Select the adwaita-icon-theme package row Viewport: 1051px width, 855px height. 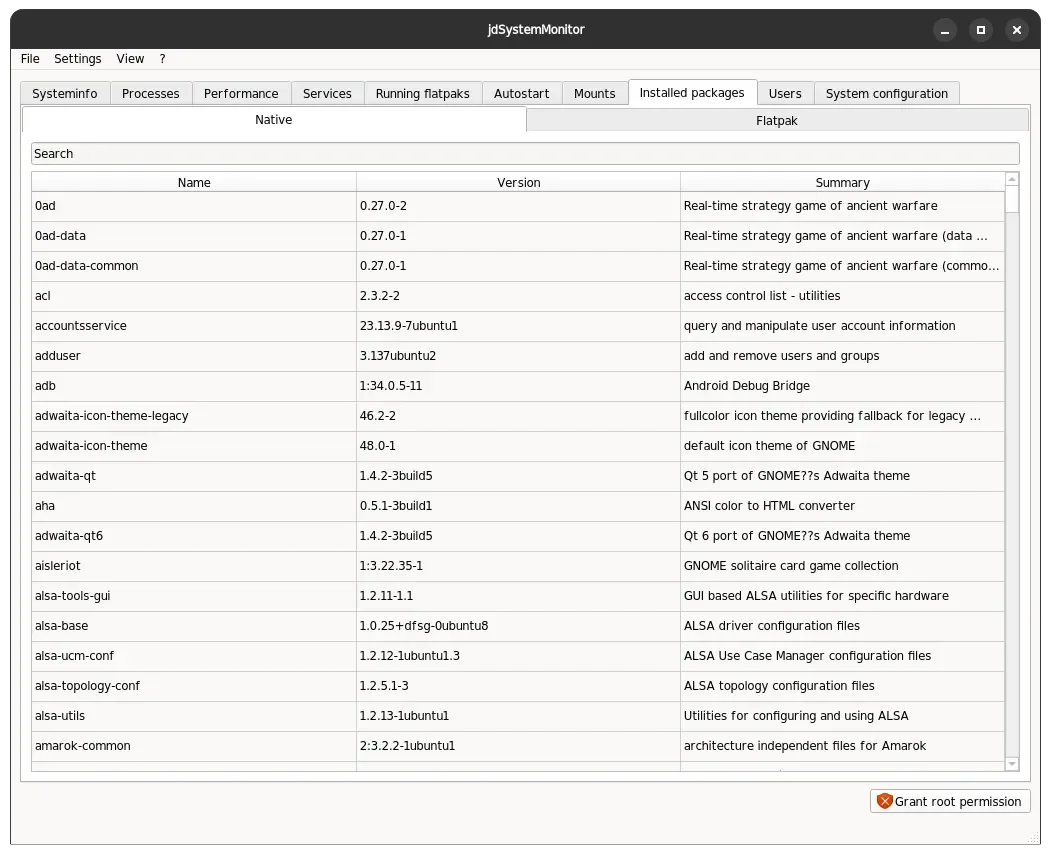click(517, 446)
